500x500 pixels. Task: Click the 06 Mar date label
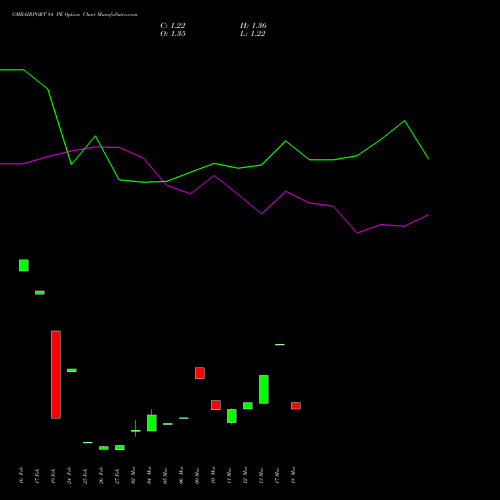point(181,475)
